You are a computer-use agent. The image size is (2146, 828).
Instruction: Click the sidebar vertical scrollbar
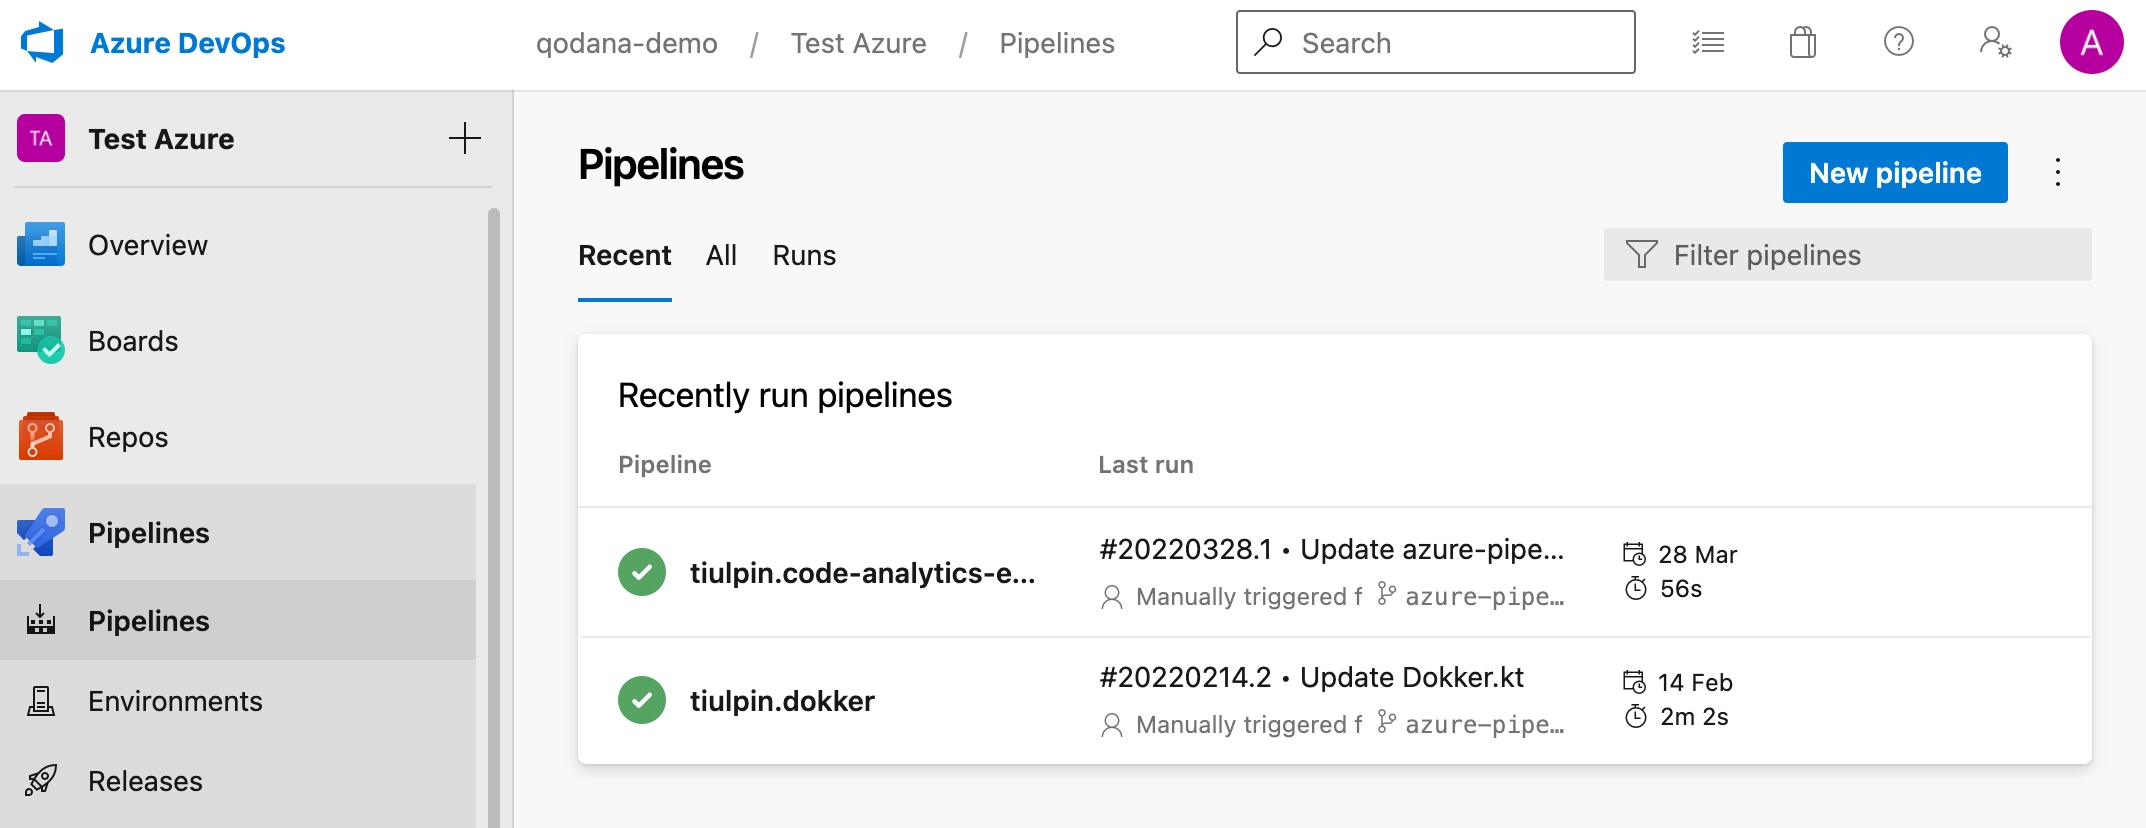click(x=493, y=517)
